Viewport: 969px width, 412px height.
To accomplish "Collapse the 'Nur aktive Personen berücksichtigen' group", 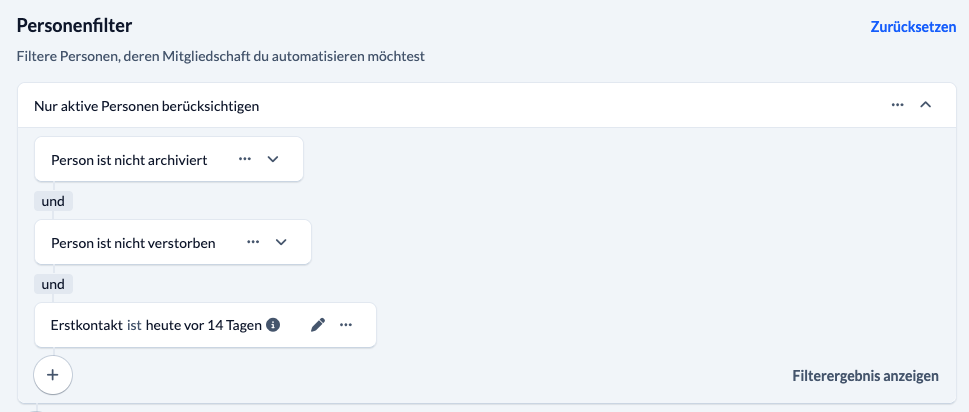I will click(x=925, y=105).
